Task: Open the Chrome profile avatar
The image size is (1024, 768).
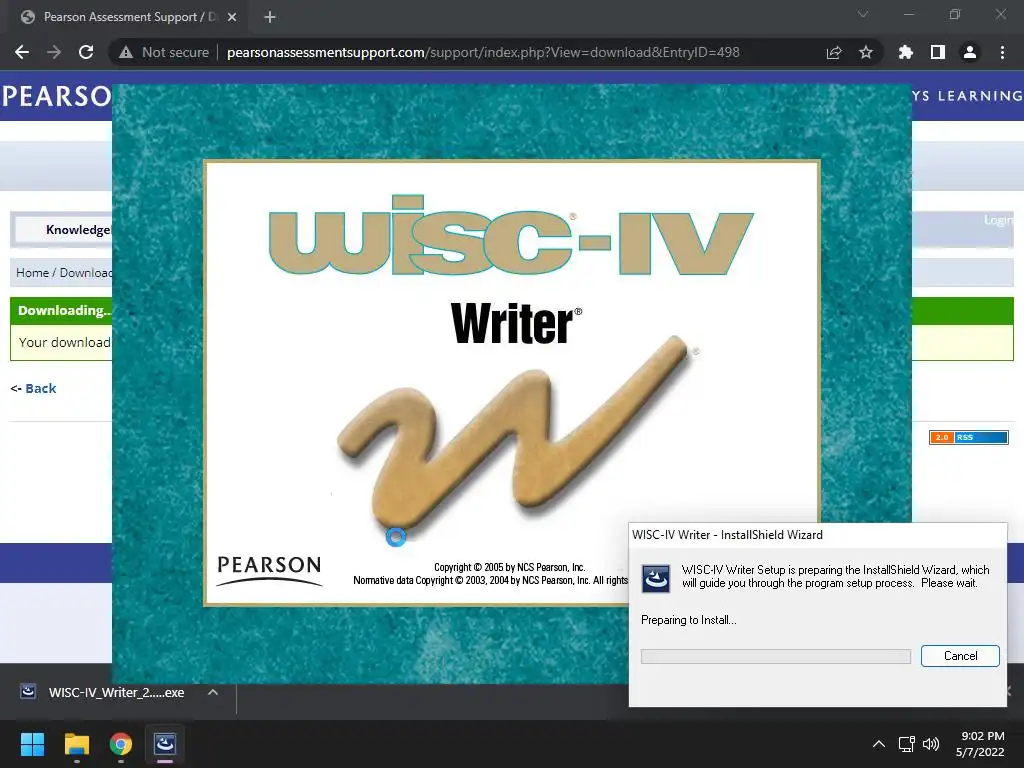Action: 969,52
